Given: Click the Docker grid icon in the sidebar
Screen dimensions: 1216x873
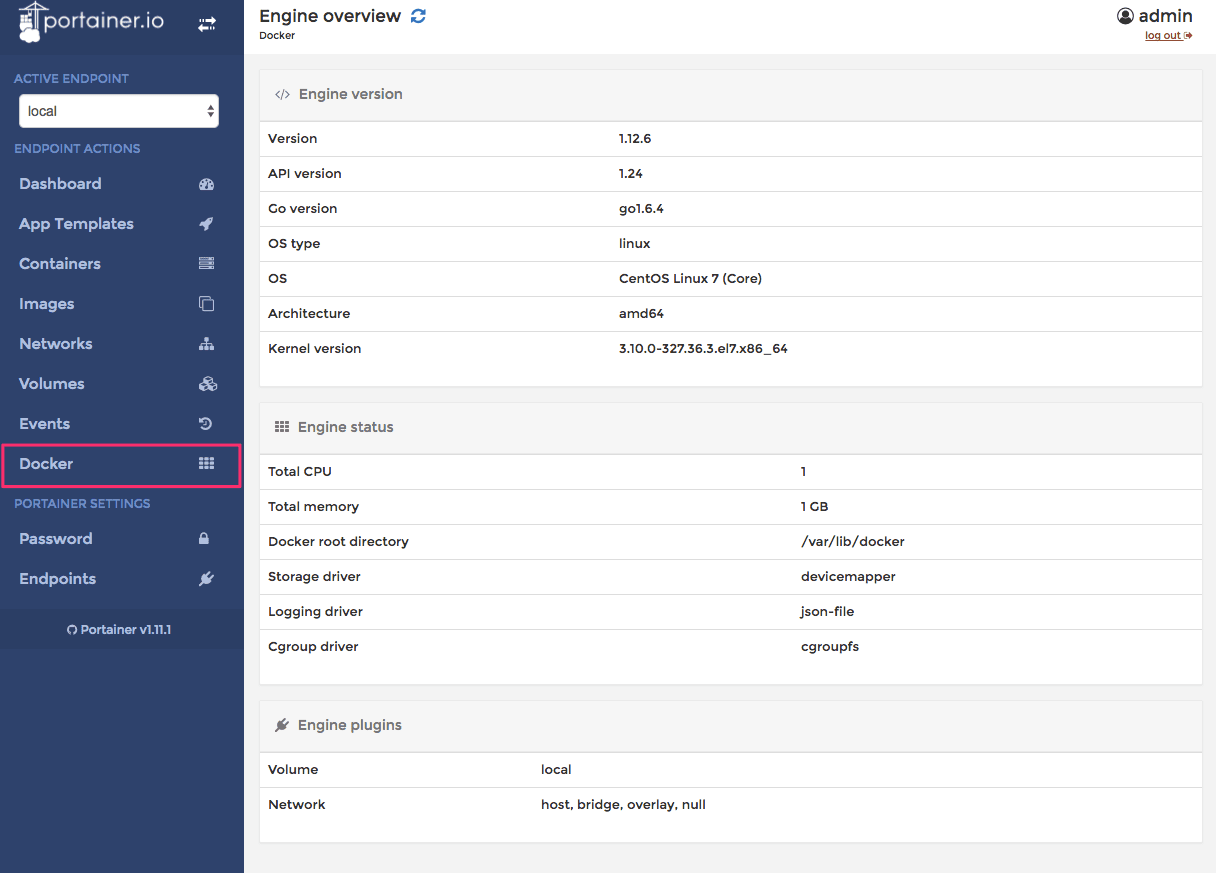Looking at the screenshot, I should 207,464.
